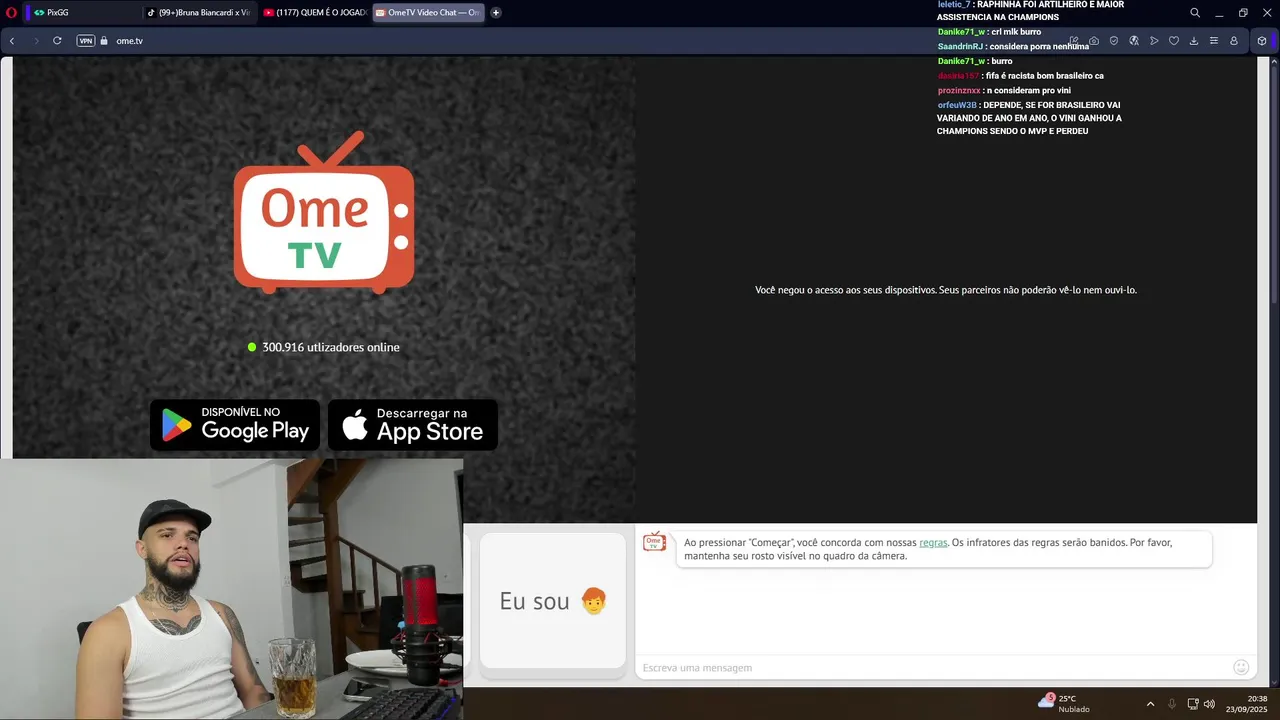The image size is (1280, 720).
Task: Open the extensions cube icon
Action: [x=1262, y=41]
